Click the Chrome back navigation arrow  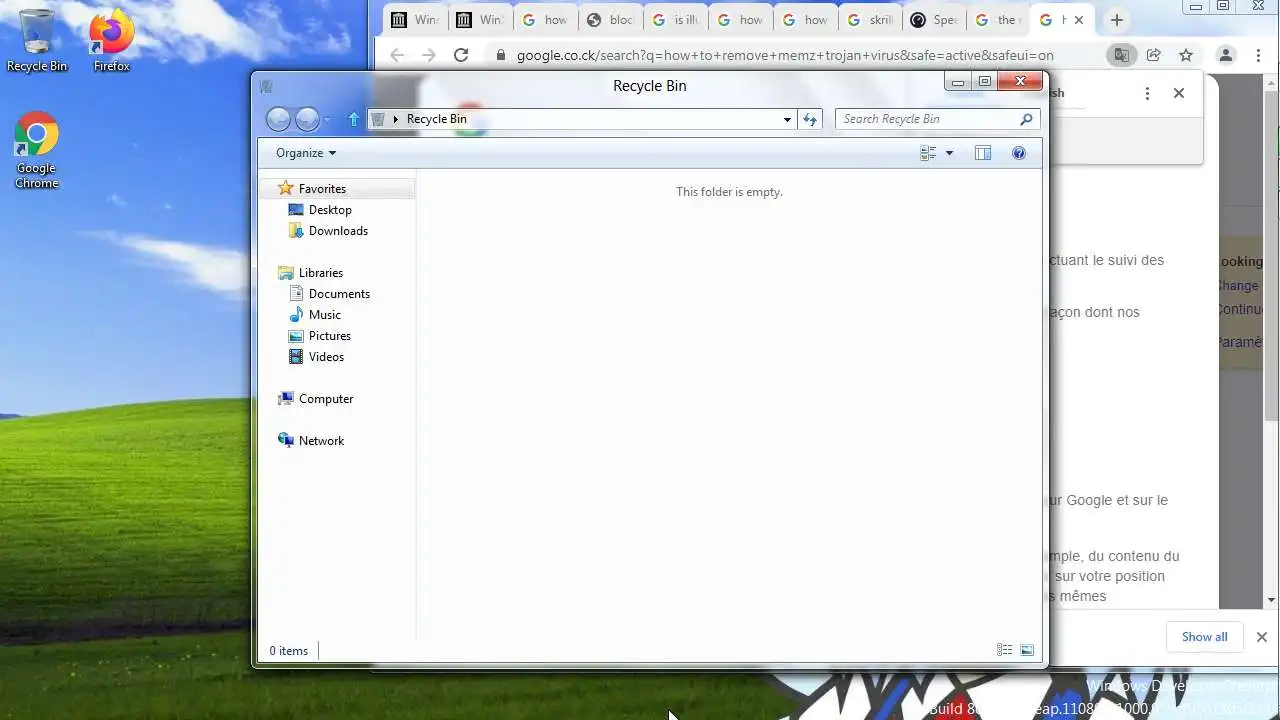[397, 56]
